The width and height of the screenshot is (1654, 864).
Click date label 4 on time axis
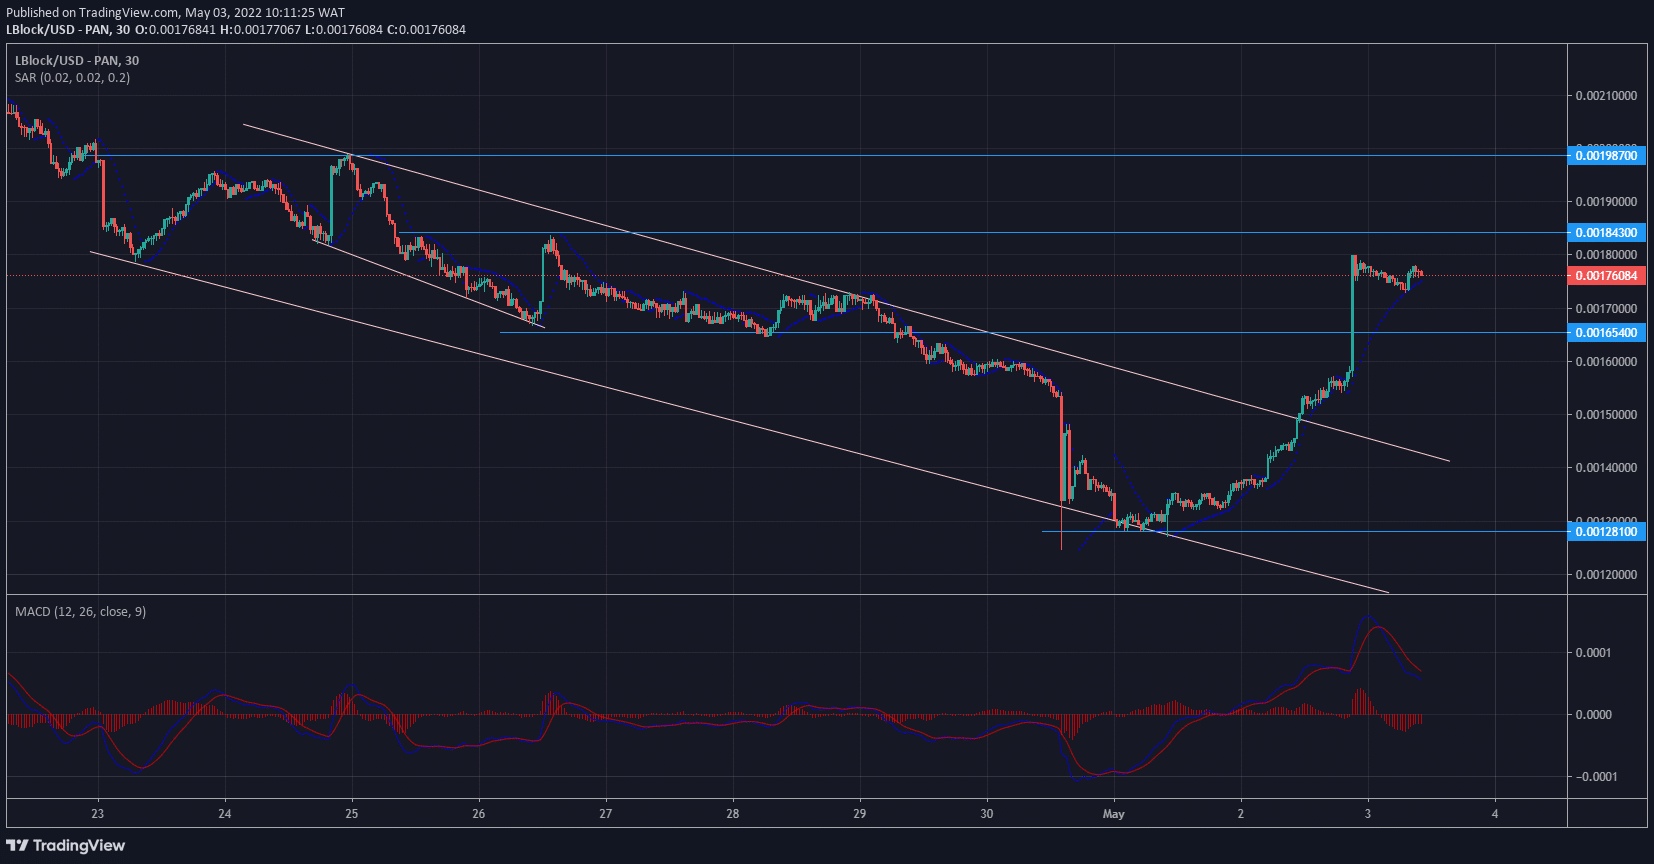(x=1495, y=814)
